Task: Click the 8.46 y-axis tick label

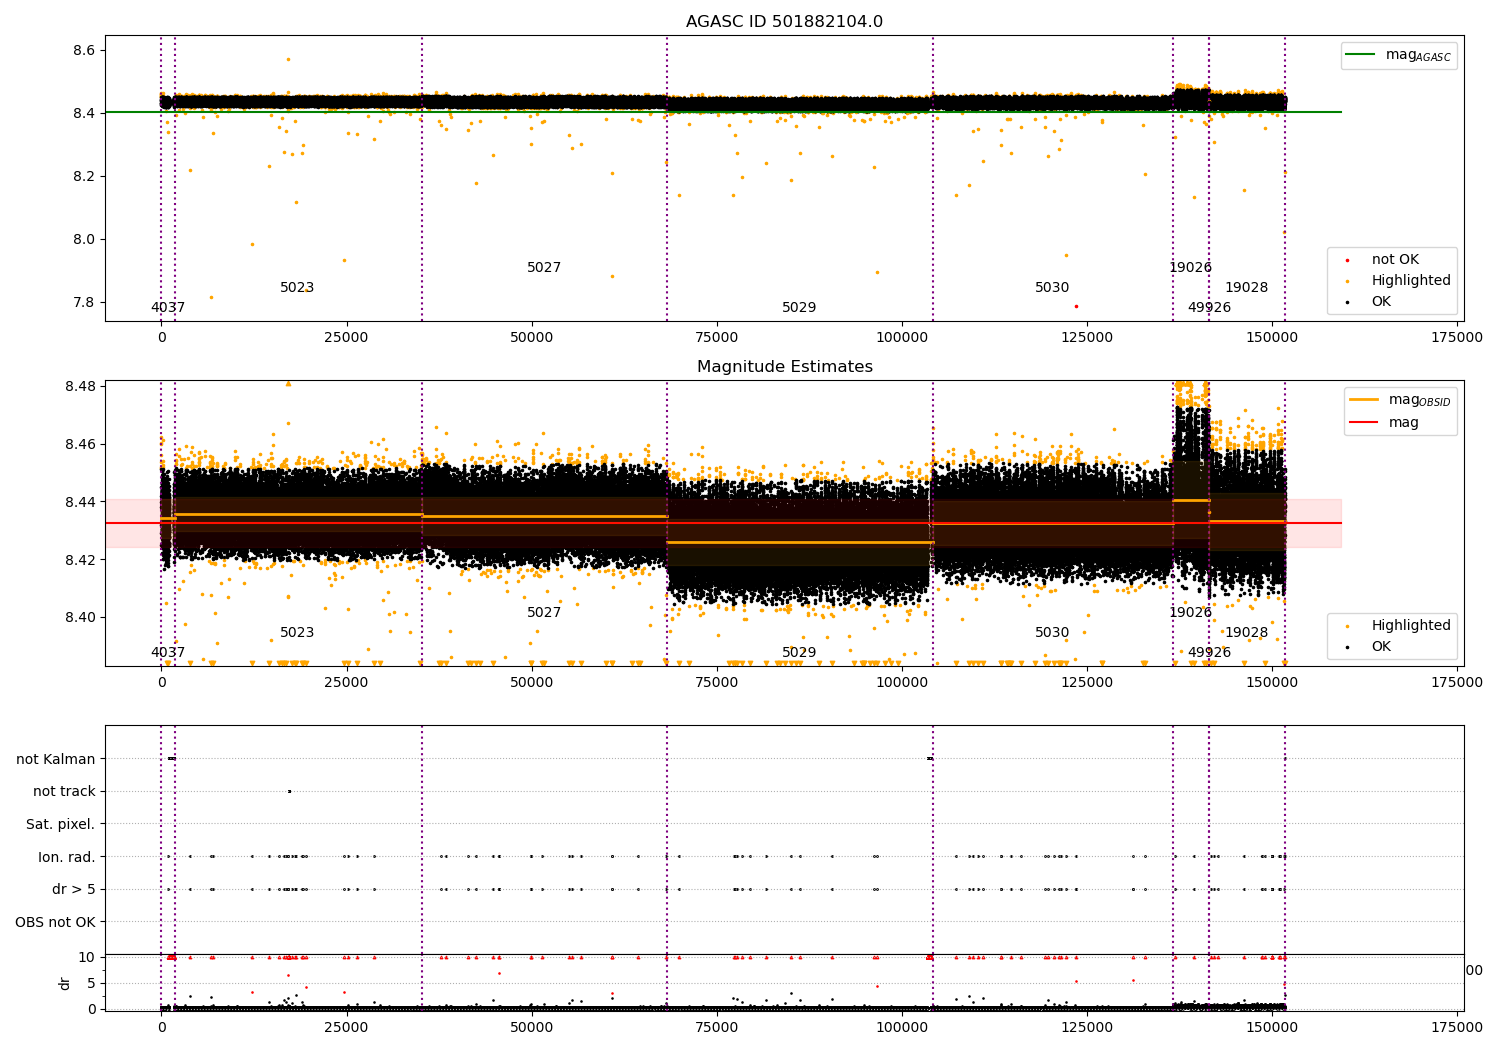Action: coord(81,444)
